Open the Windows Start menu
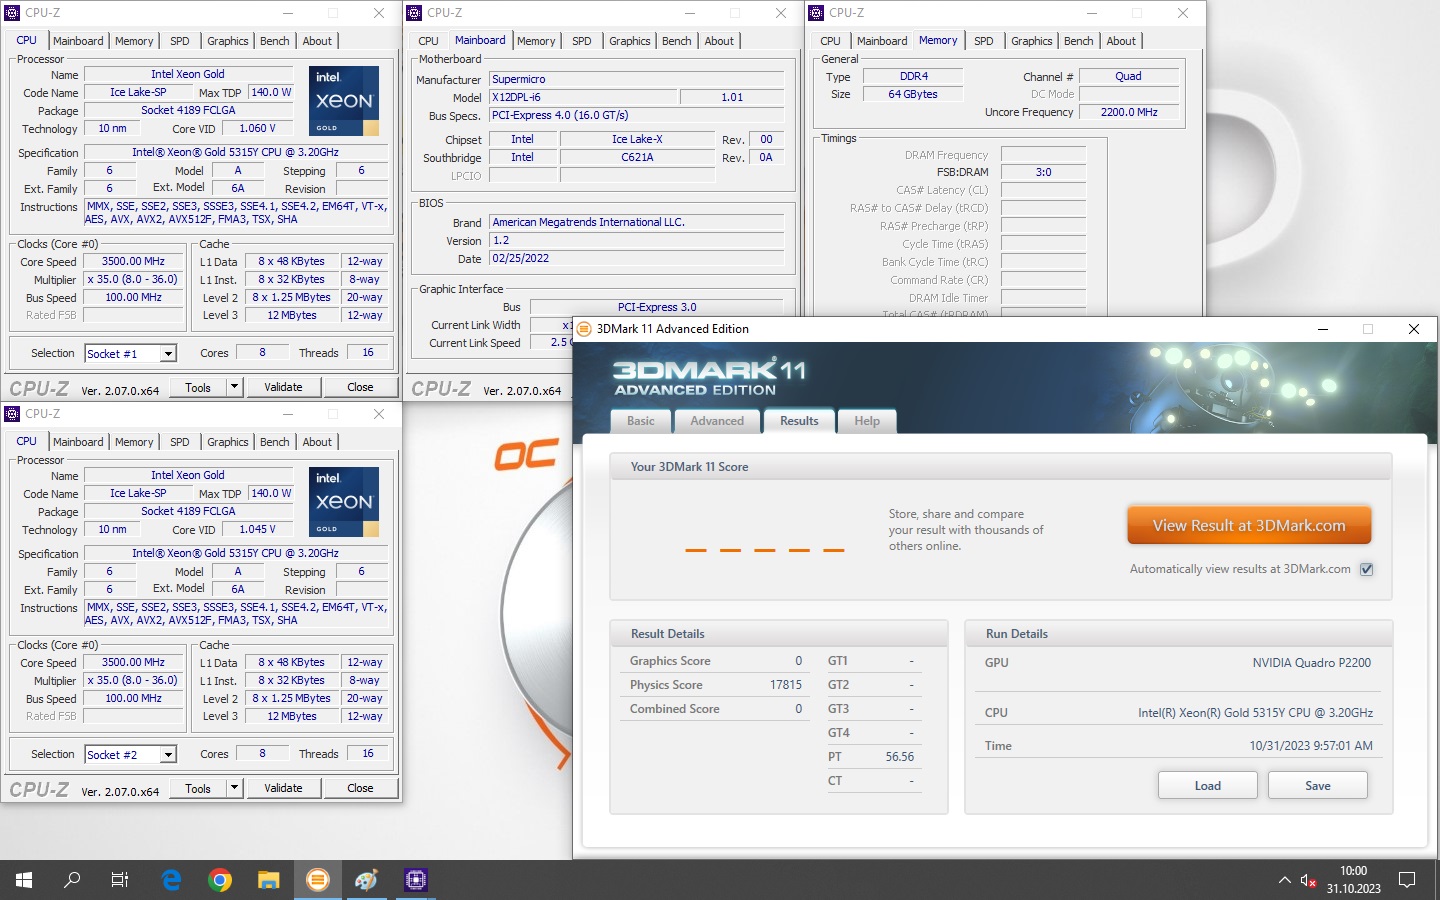The height and width of the screenshot is (900, 1440). (x=24, y=880)
